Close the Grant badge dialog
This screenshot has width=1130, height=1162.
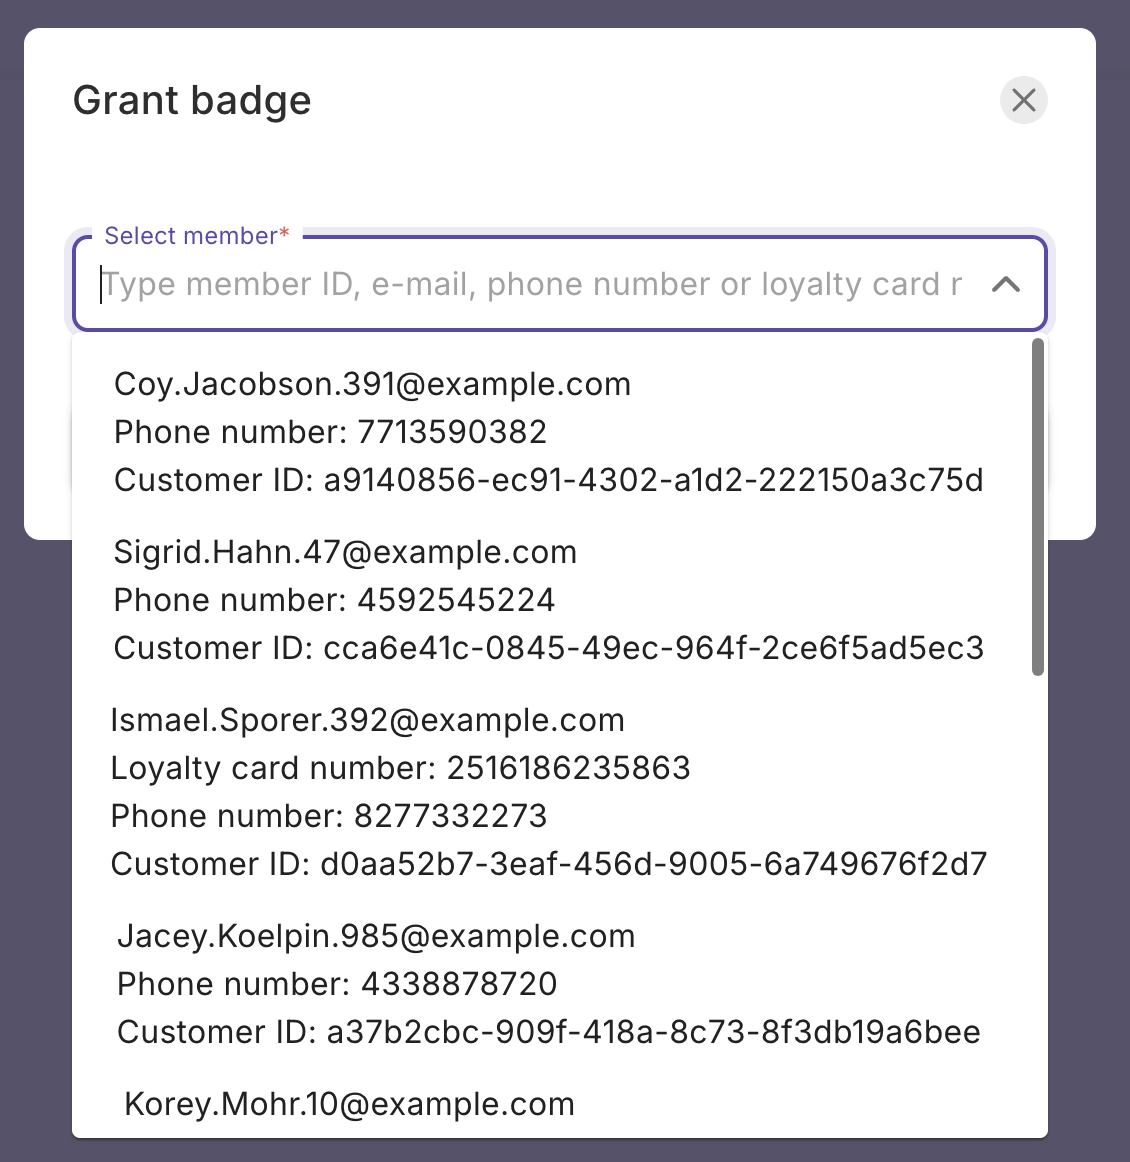1023,100
